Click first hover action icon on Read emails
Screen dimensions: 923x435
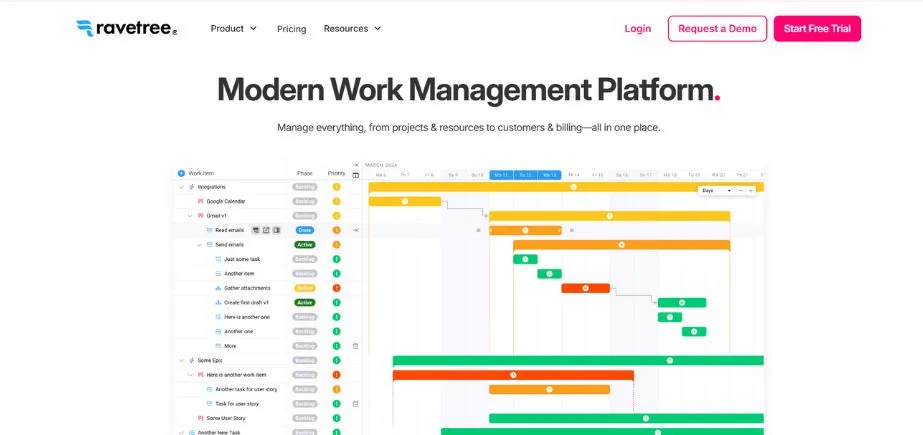click(255, 230)
